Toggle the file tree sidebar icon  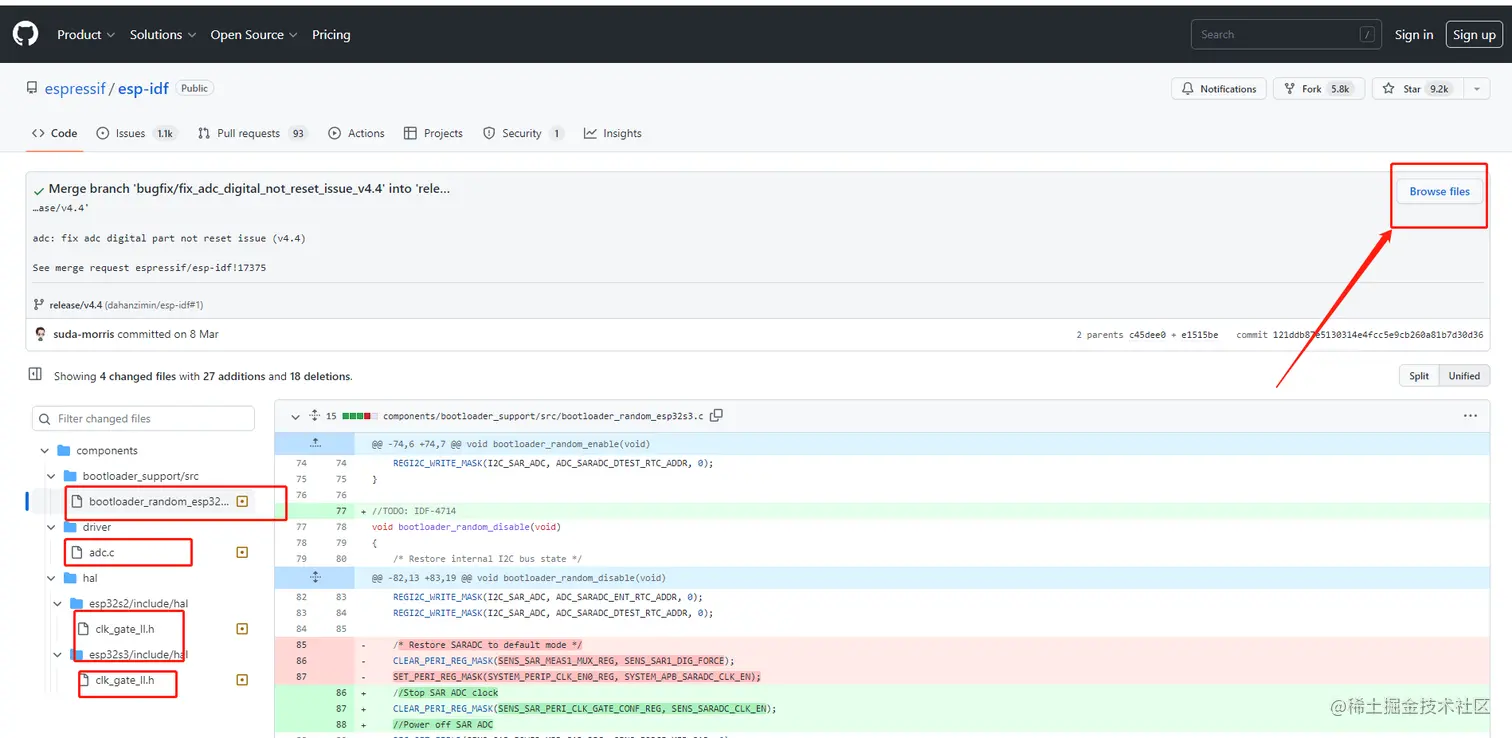[x=35, y=374]
